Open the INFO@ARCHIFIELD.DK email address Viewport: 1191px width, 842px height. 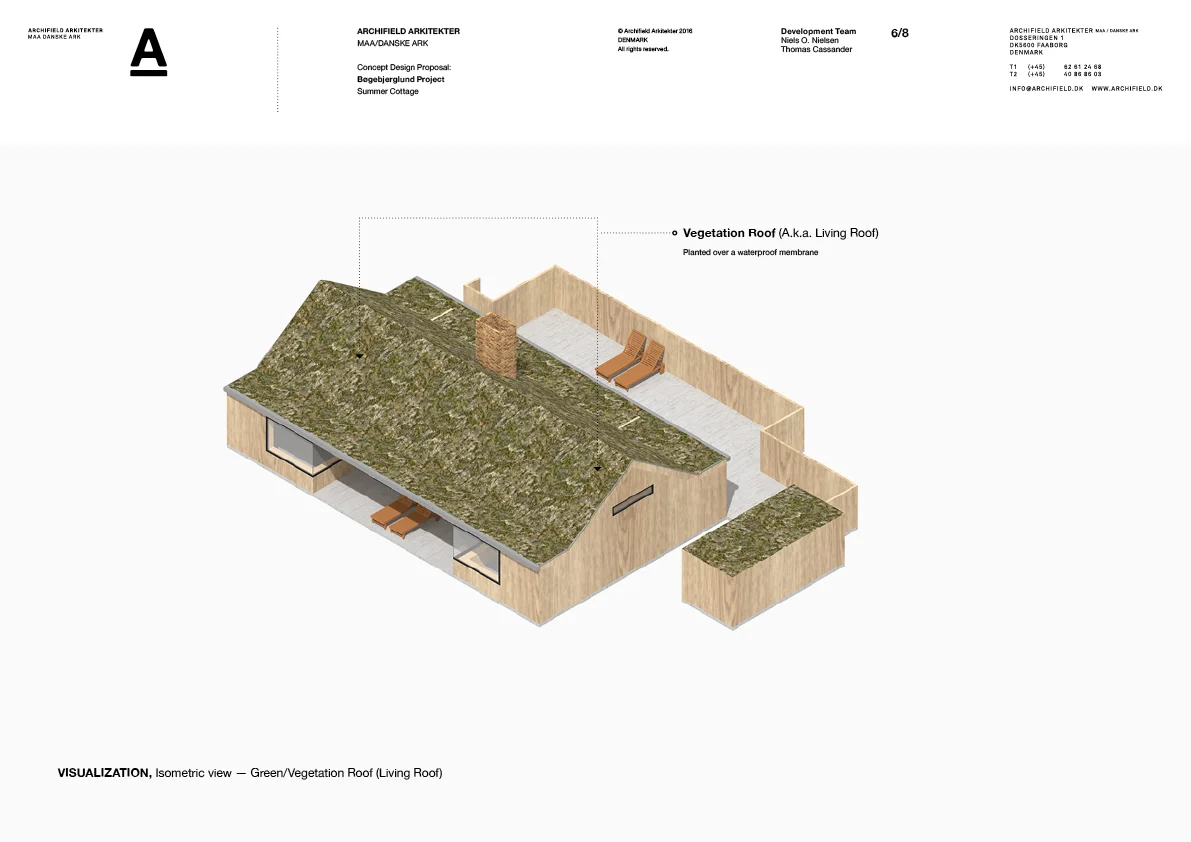click(1046, 89)
